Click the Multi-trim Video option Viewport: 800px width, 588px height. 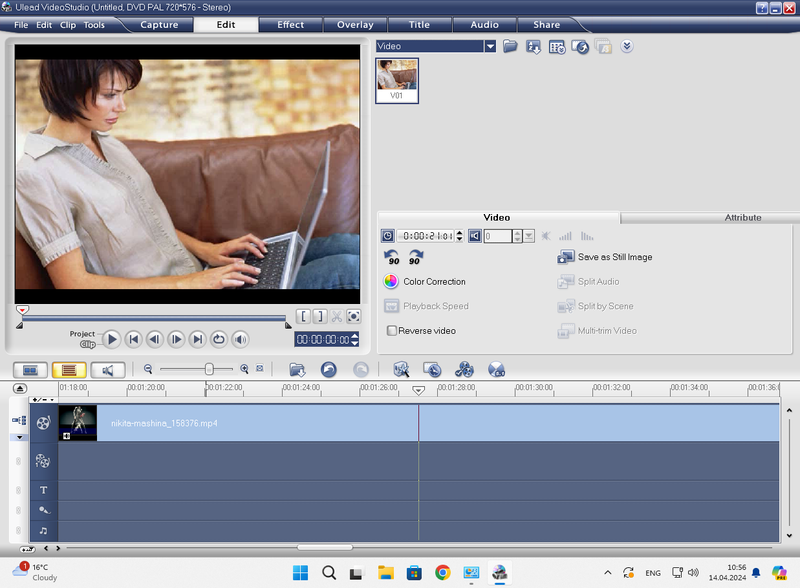(x=597, y=331)
